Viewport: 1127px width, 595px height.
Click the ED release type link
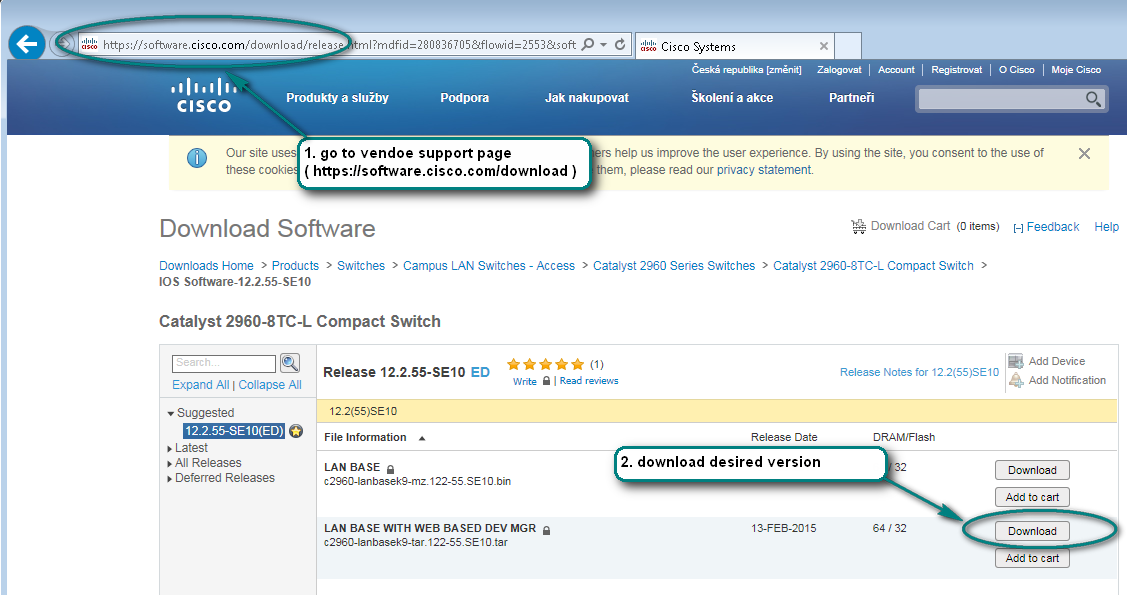pos(480,372)
